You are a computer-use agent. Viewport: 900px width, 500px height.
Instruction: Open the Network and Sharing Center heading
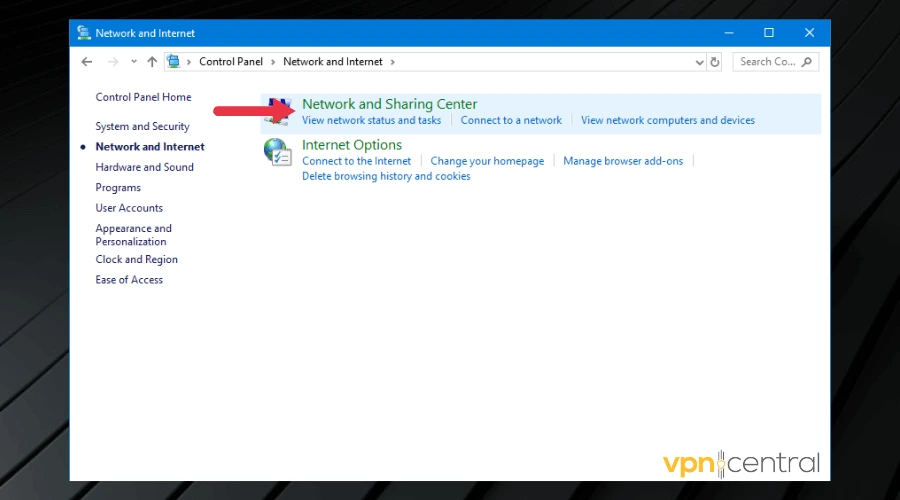pos(389,104)
